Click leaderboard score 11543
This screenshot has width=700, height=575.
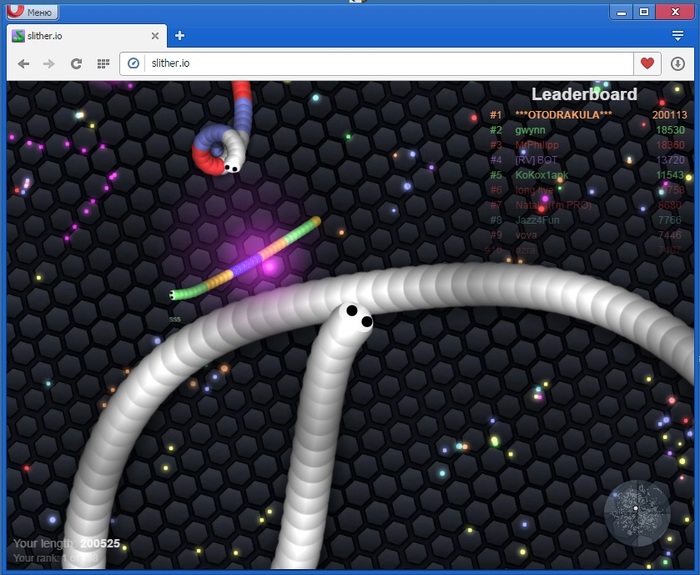click(670, 175)
